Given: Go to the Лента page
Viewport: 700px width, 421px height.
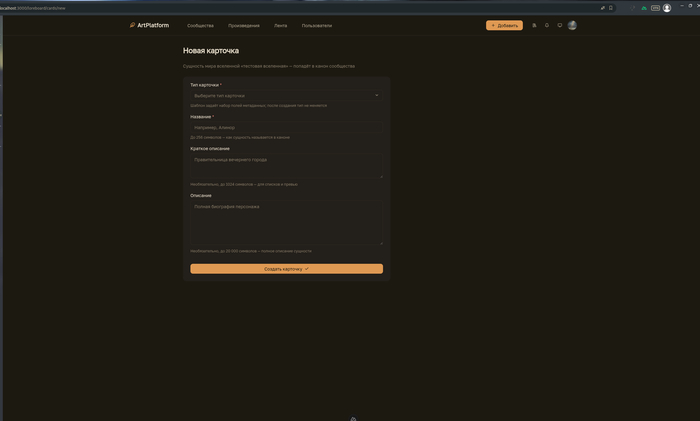Looking at the screenshot, I should (x=280, y=26).
